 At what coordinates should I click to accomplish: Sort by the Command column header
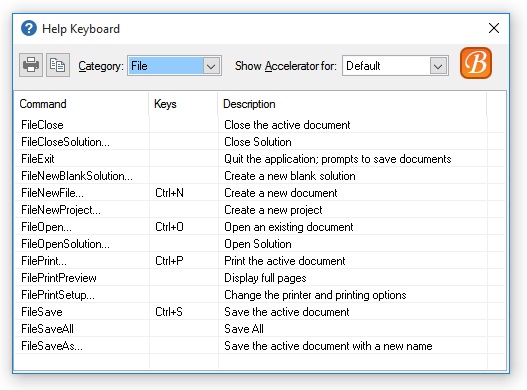pos(81,104)
